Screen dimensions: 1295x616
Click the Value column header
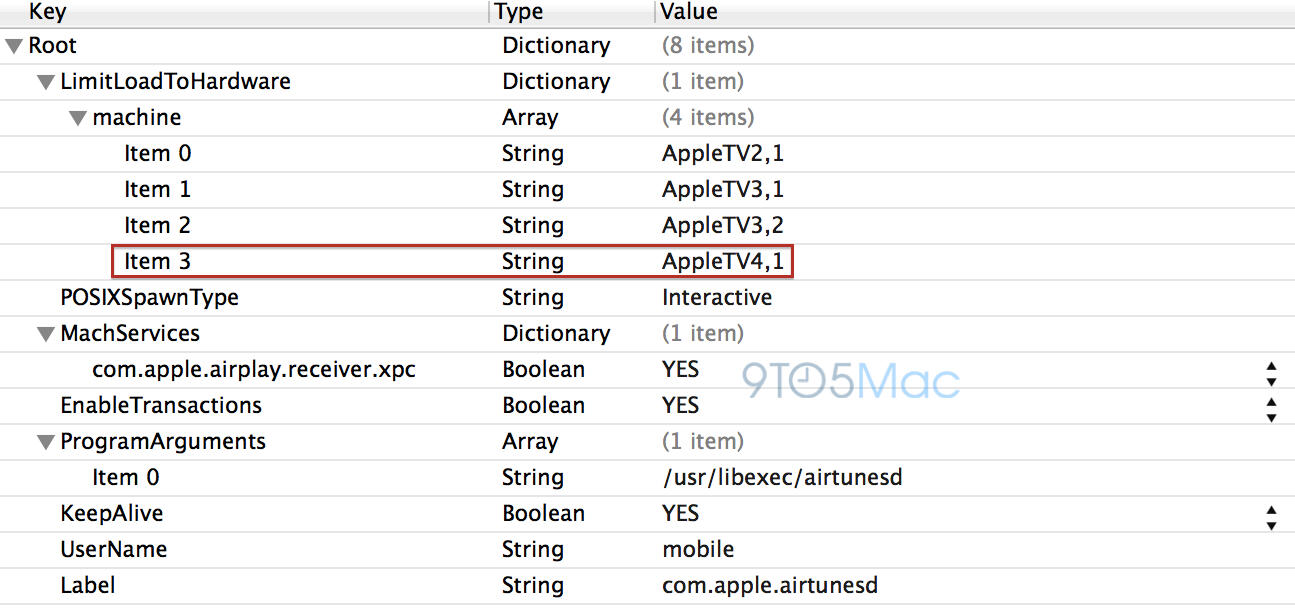975,12
